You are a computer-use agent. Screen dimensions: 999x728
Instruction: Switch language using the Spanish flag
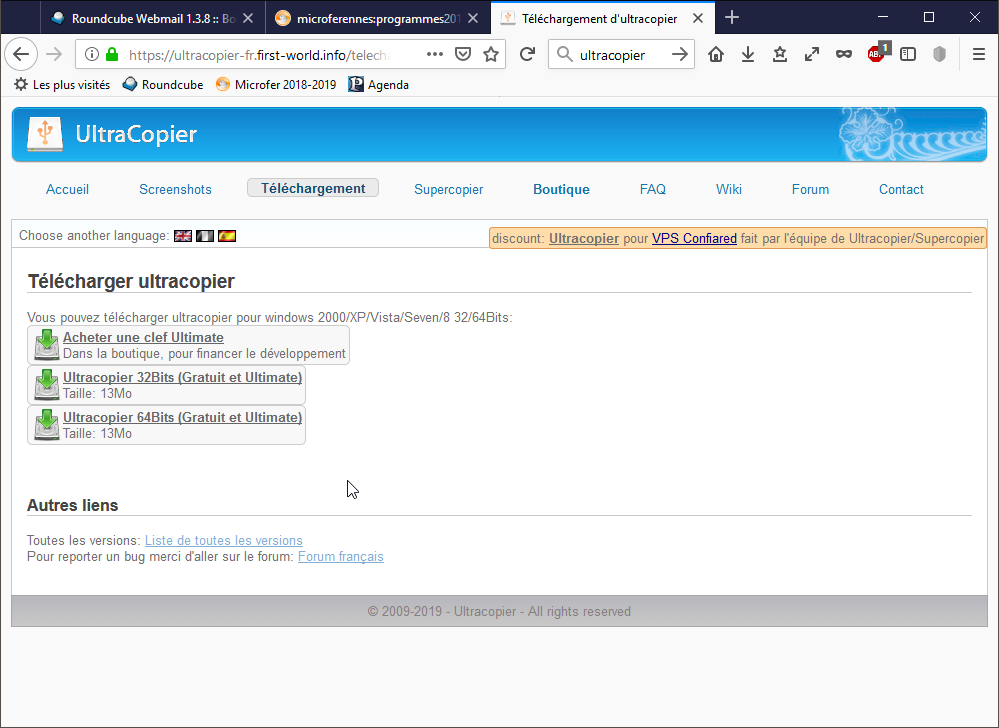pos(227,236)
